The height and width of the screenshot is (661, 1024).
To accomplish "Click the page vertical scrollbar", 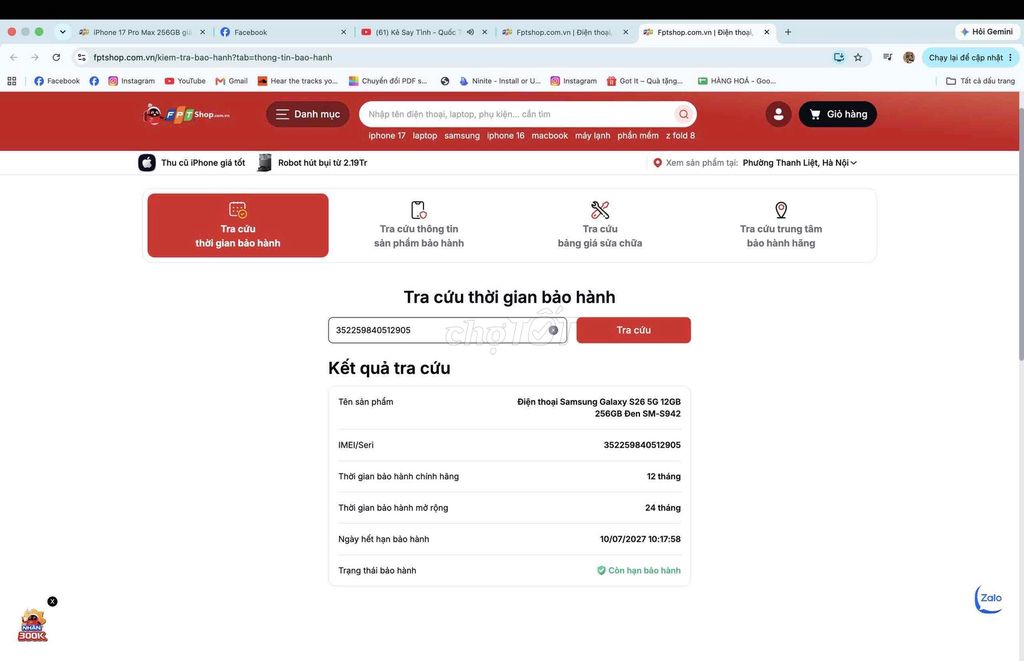I will pyautogui.click(x=1021, y=232).
